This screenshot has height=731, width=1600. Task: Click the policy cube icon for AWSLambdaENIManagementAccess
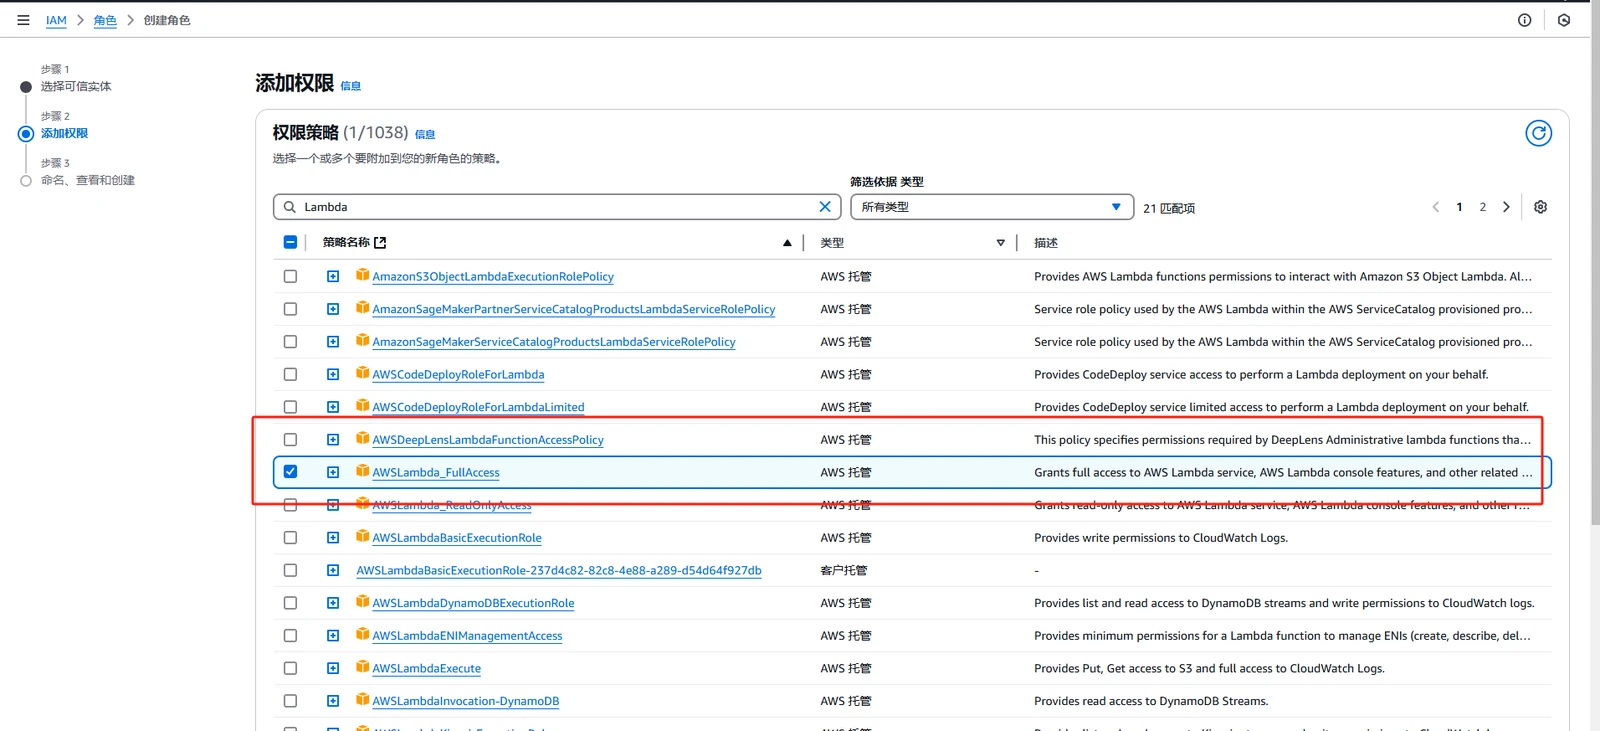click(x=362, y=635)
